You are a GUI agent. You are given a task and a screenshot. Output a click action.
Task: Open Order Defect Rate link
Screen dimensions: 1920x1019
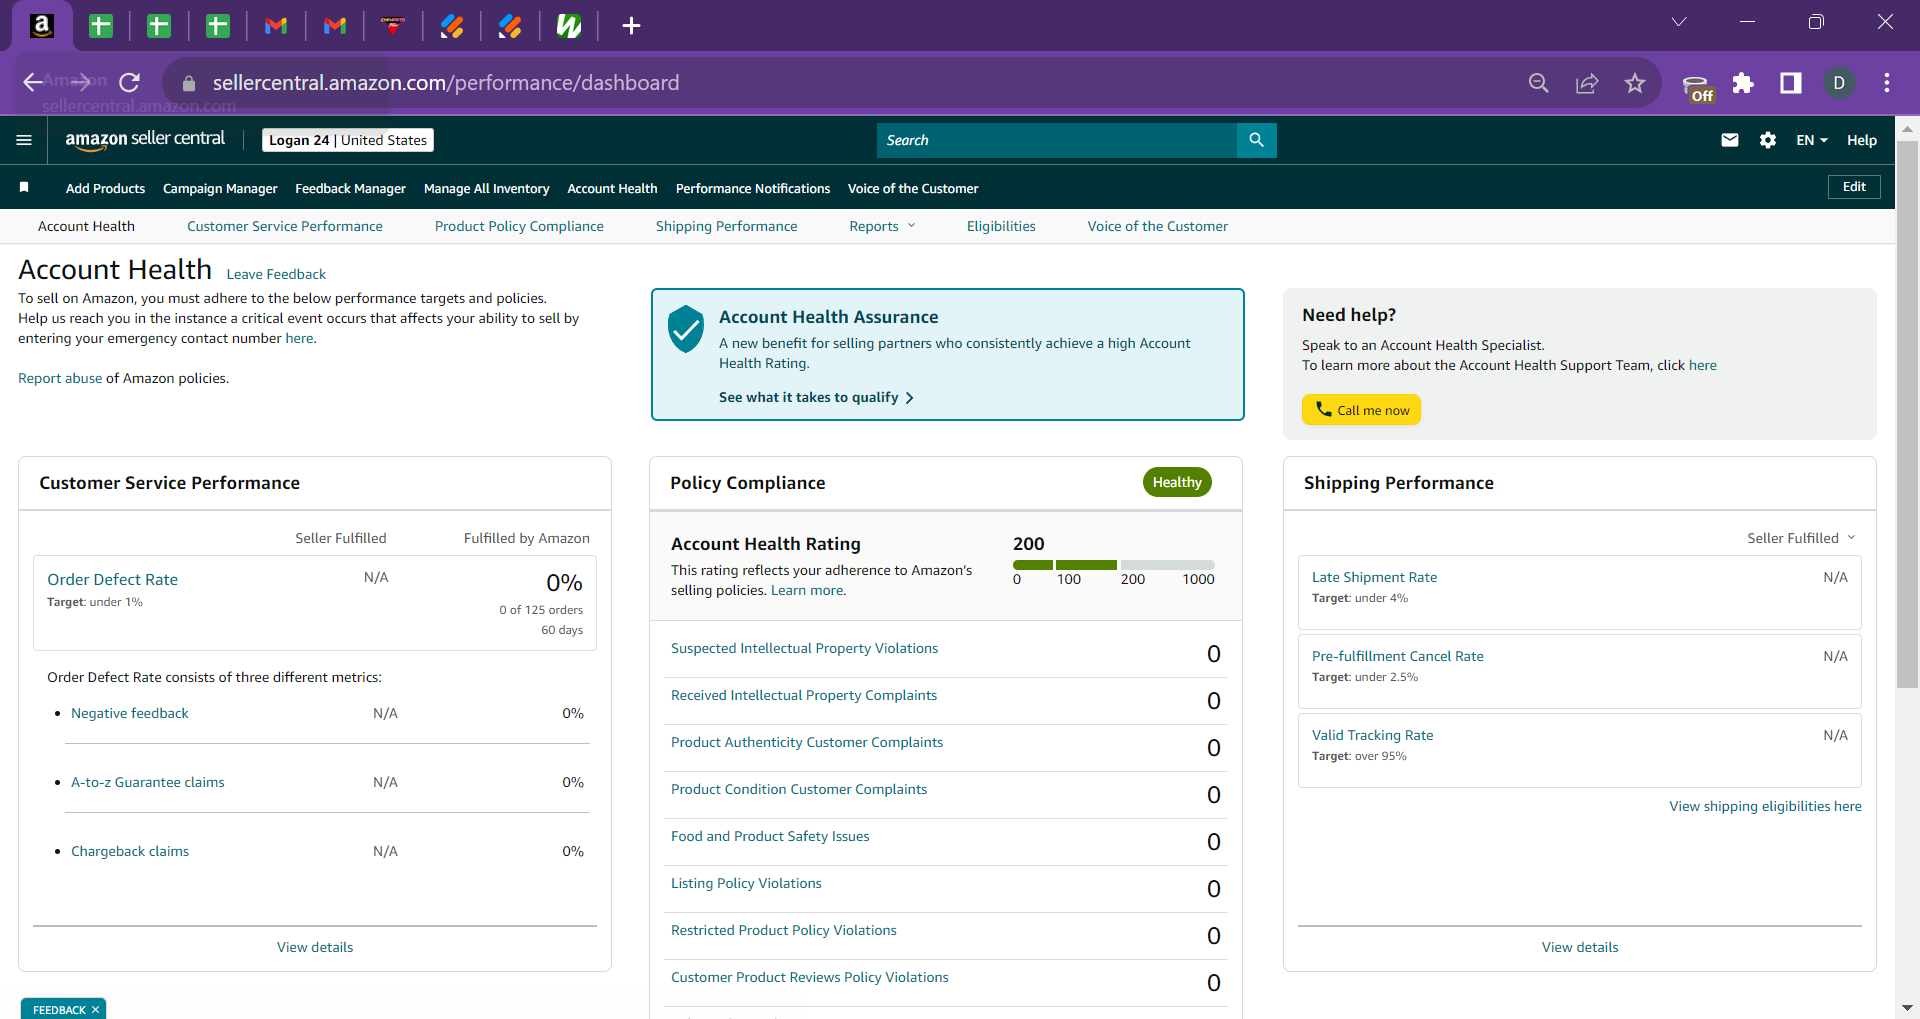point(112,579)
